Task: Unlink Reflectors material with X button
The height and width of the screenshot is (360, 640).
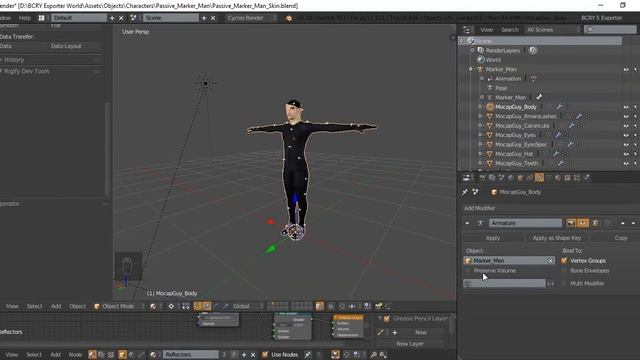Action: (253, 354)
